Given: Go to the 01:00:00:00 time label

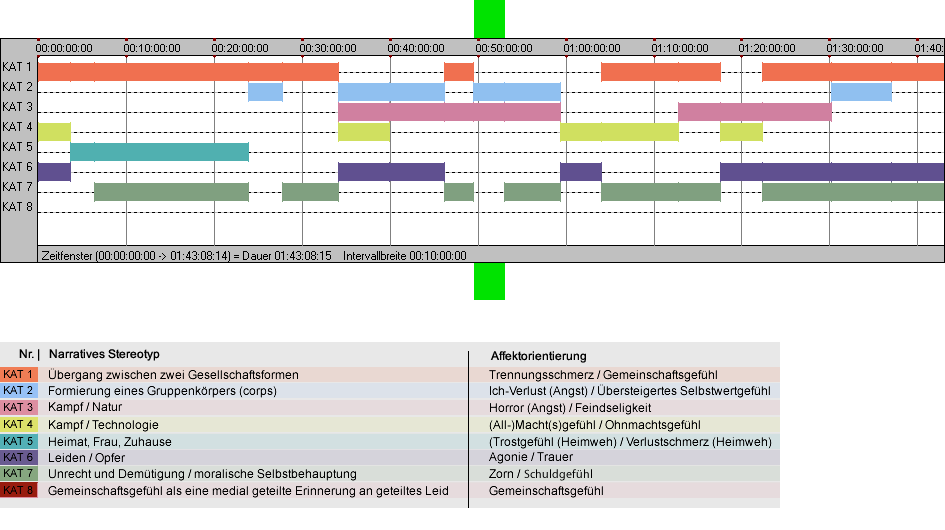Looking at the screenshot, I should pyautogui.click(x=592, y=48).
